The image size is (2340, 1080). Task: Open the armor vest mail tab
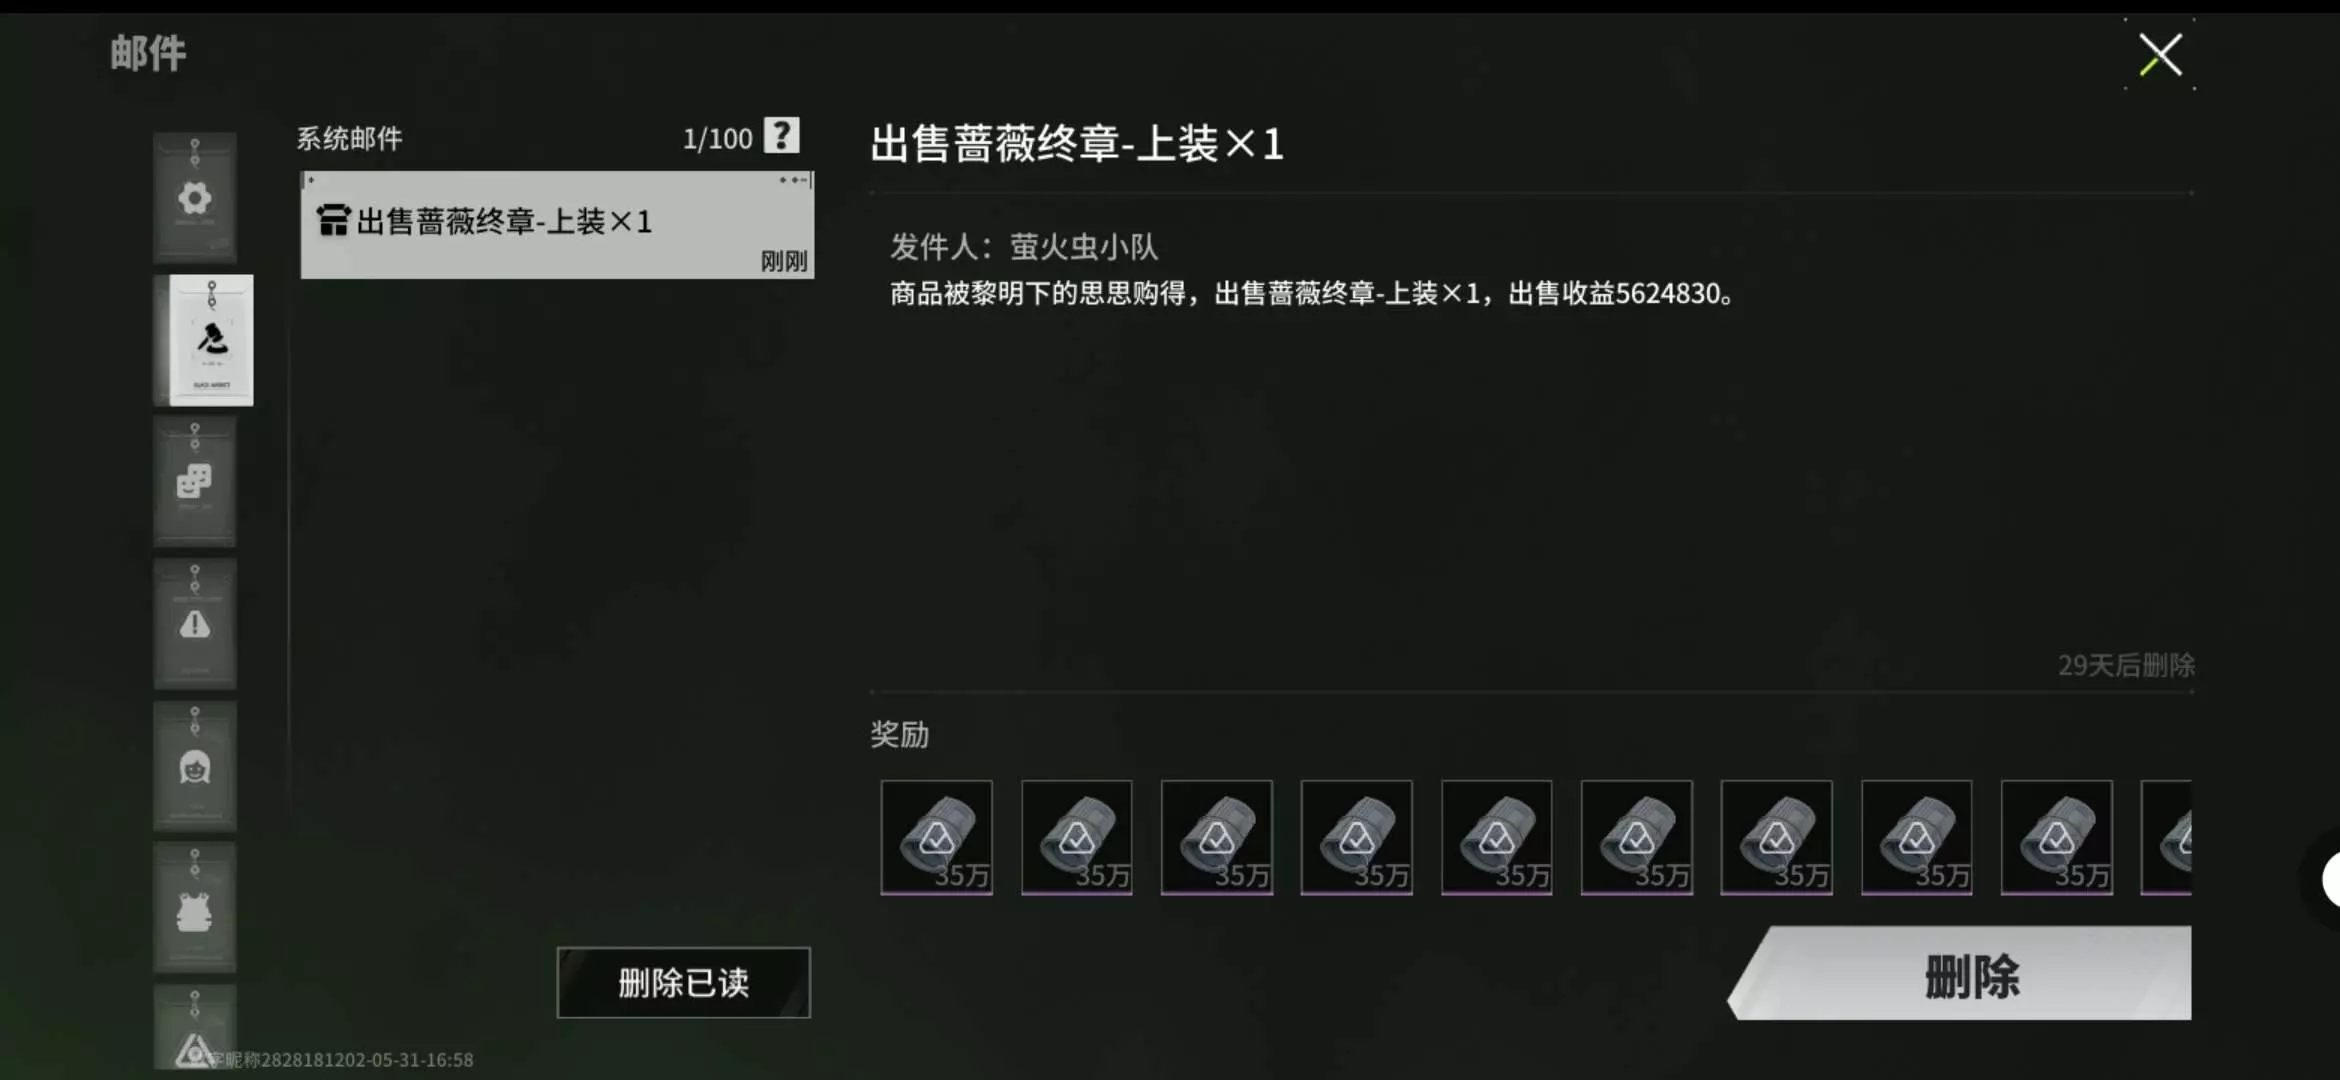(x=195, y=908)
